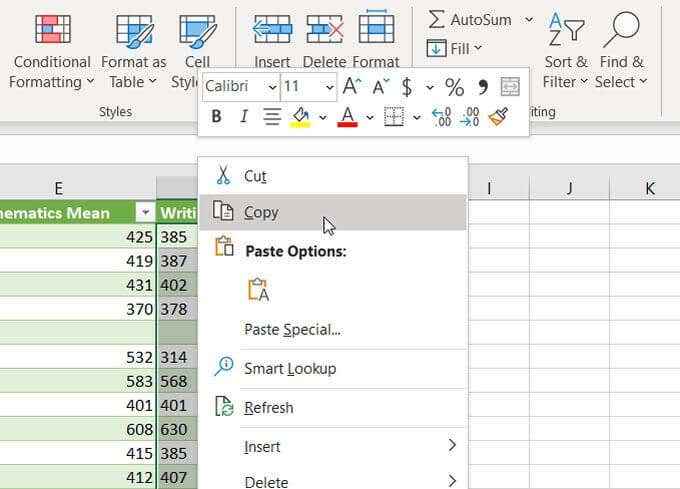The width and height of the screenshot is (680, 489).
Task: Select column J header
Action: pyautogui.click(x=569, y=188)
